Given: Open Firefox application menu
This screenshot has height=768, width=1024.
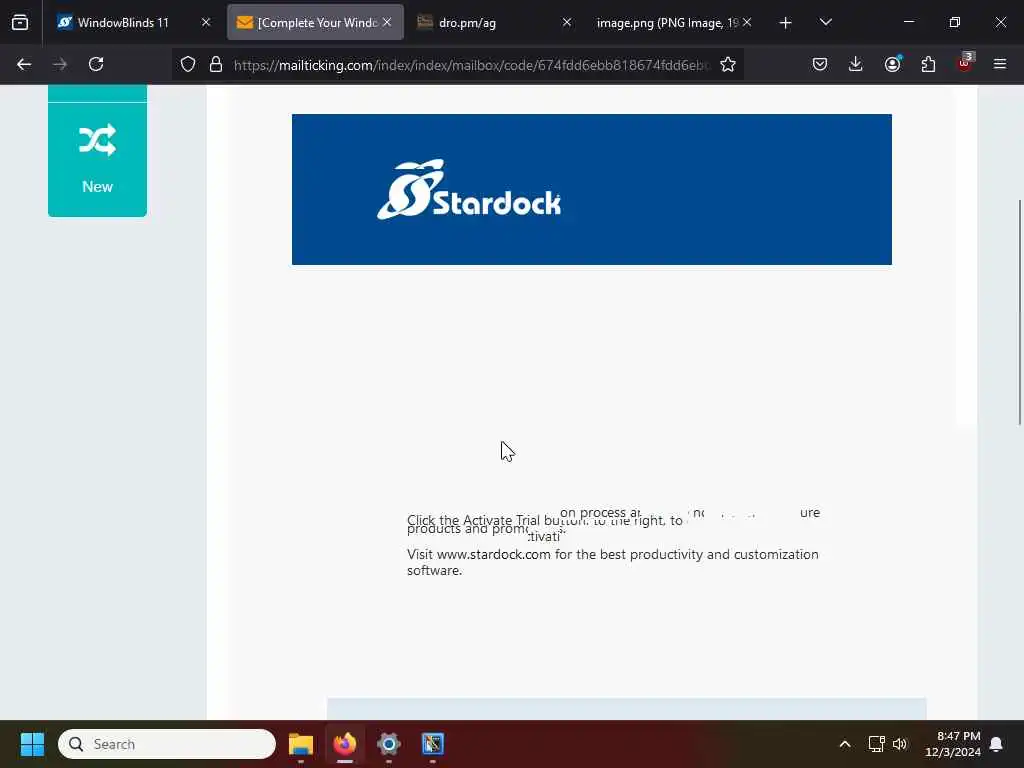Looking at the screenshot, I should (1000, 64).
